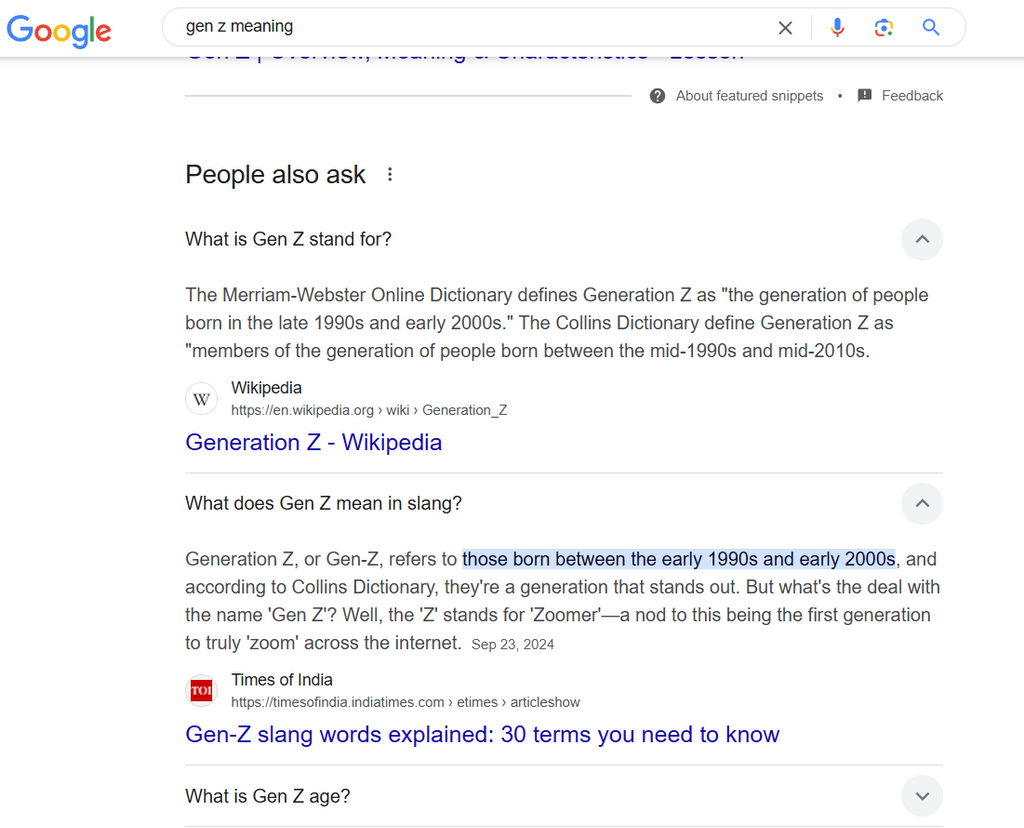The width and height of the screenshot is (1024, 828).
Task: Click the 'What is Gen Z age?' question
Action: coord(268,796)
